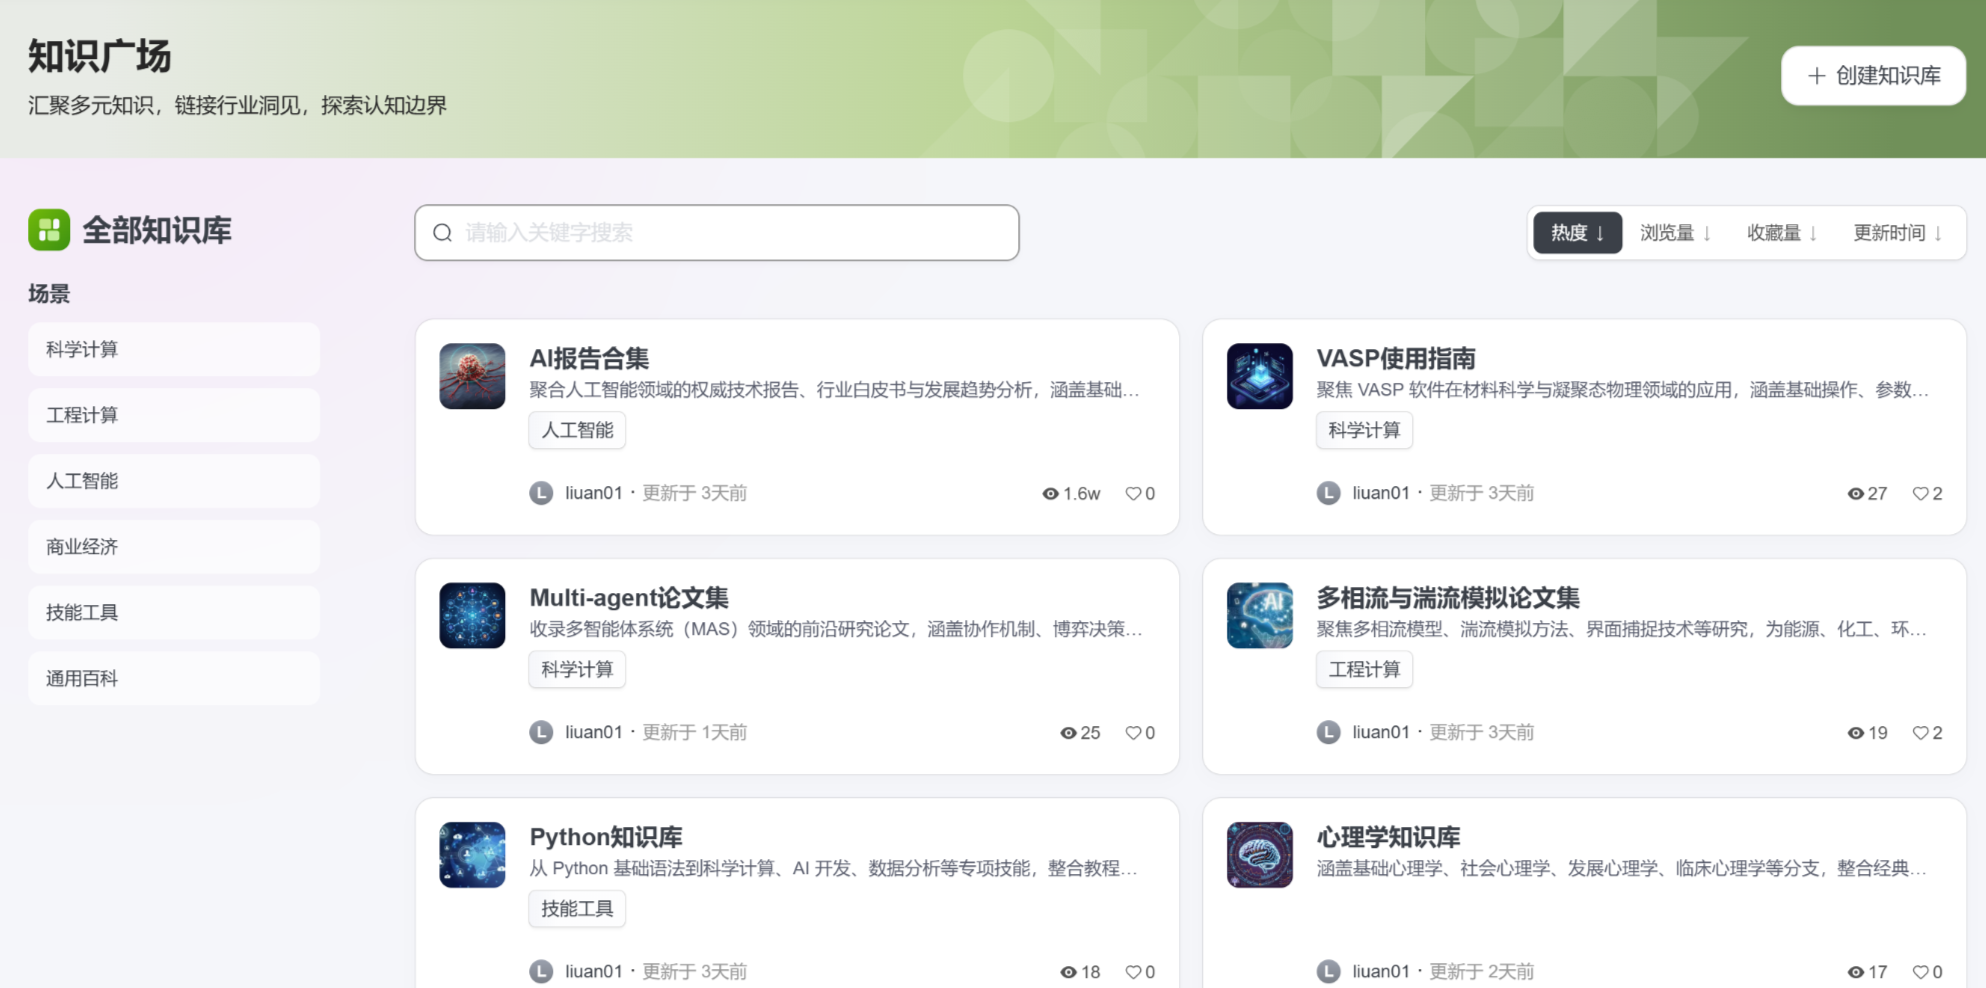Toggle the heart on 多相流与湍流模拟论文集 card

point(1920,733)
